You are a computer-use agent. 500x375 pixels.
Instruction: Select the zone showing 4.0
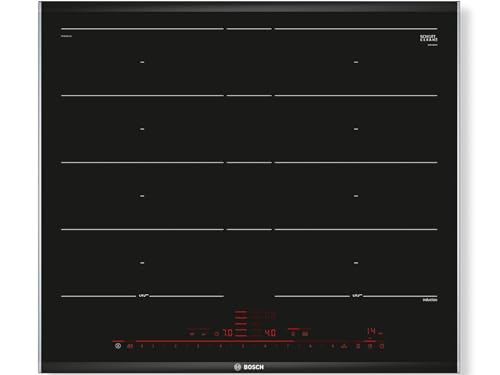point(270,332)
